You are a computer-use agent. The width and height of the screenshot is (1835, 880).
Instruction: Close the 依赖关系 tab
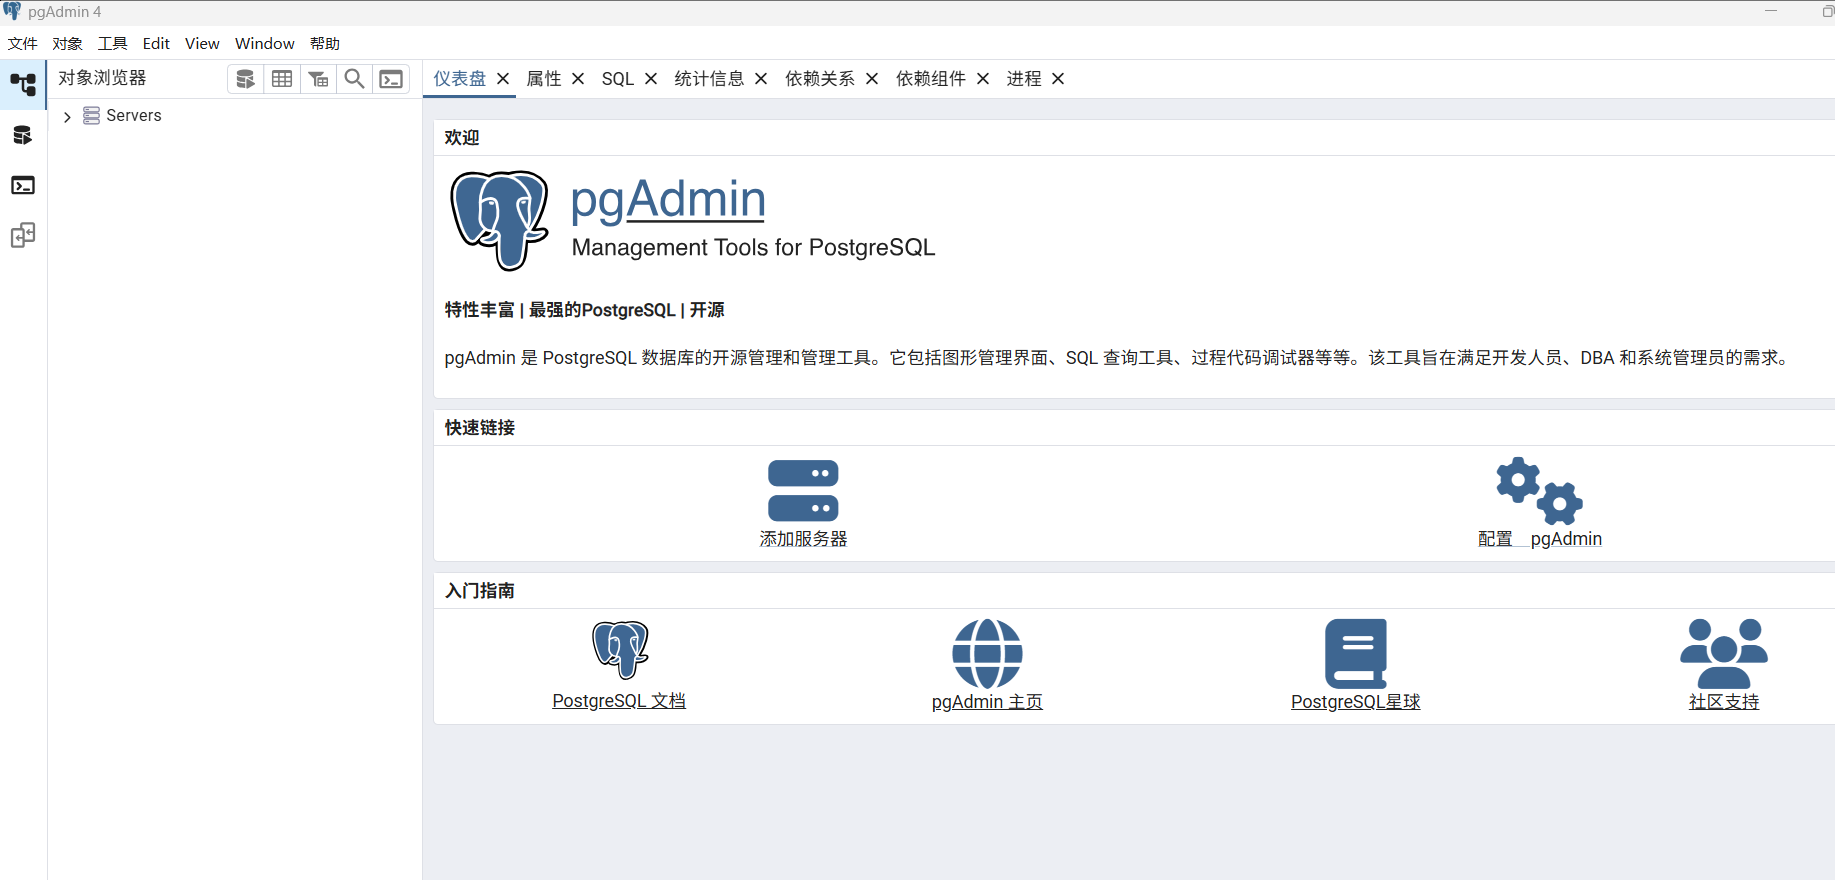click(872, 79)
